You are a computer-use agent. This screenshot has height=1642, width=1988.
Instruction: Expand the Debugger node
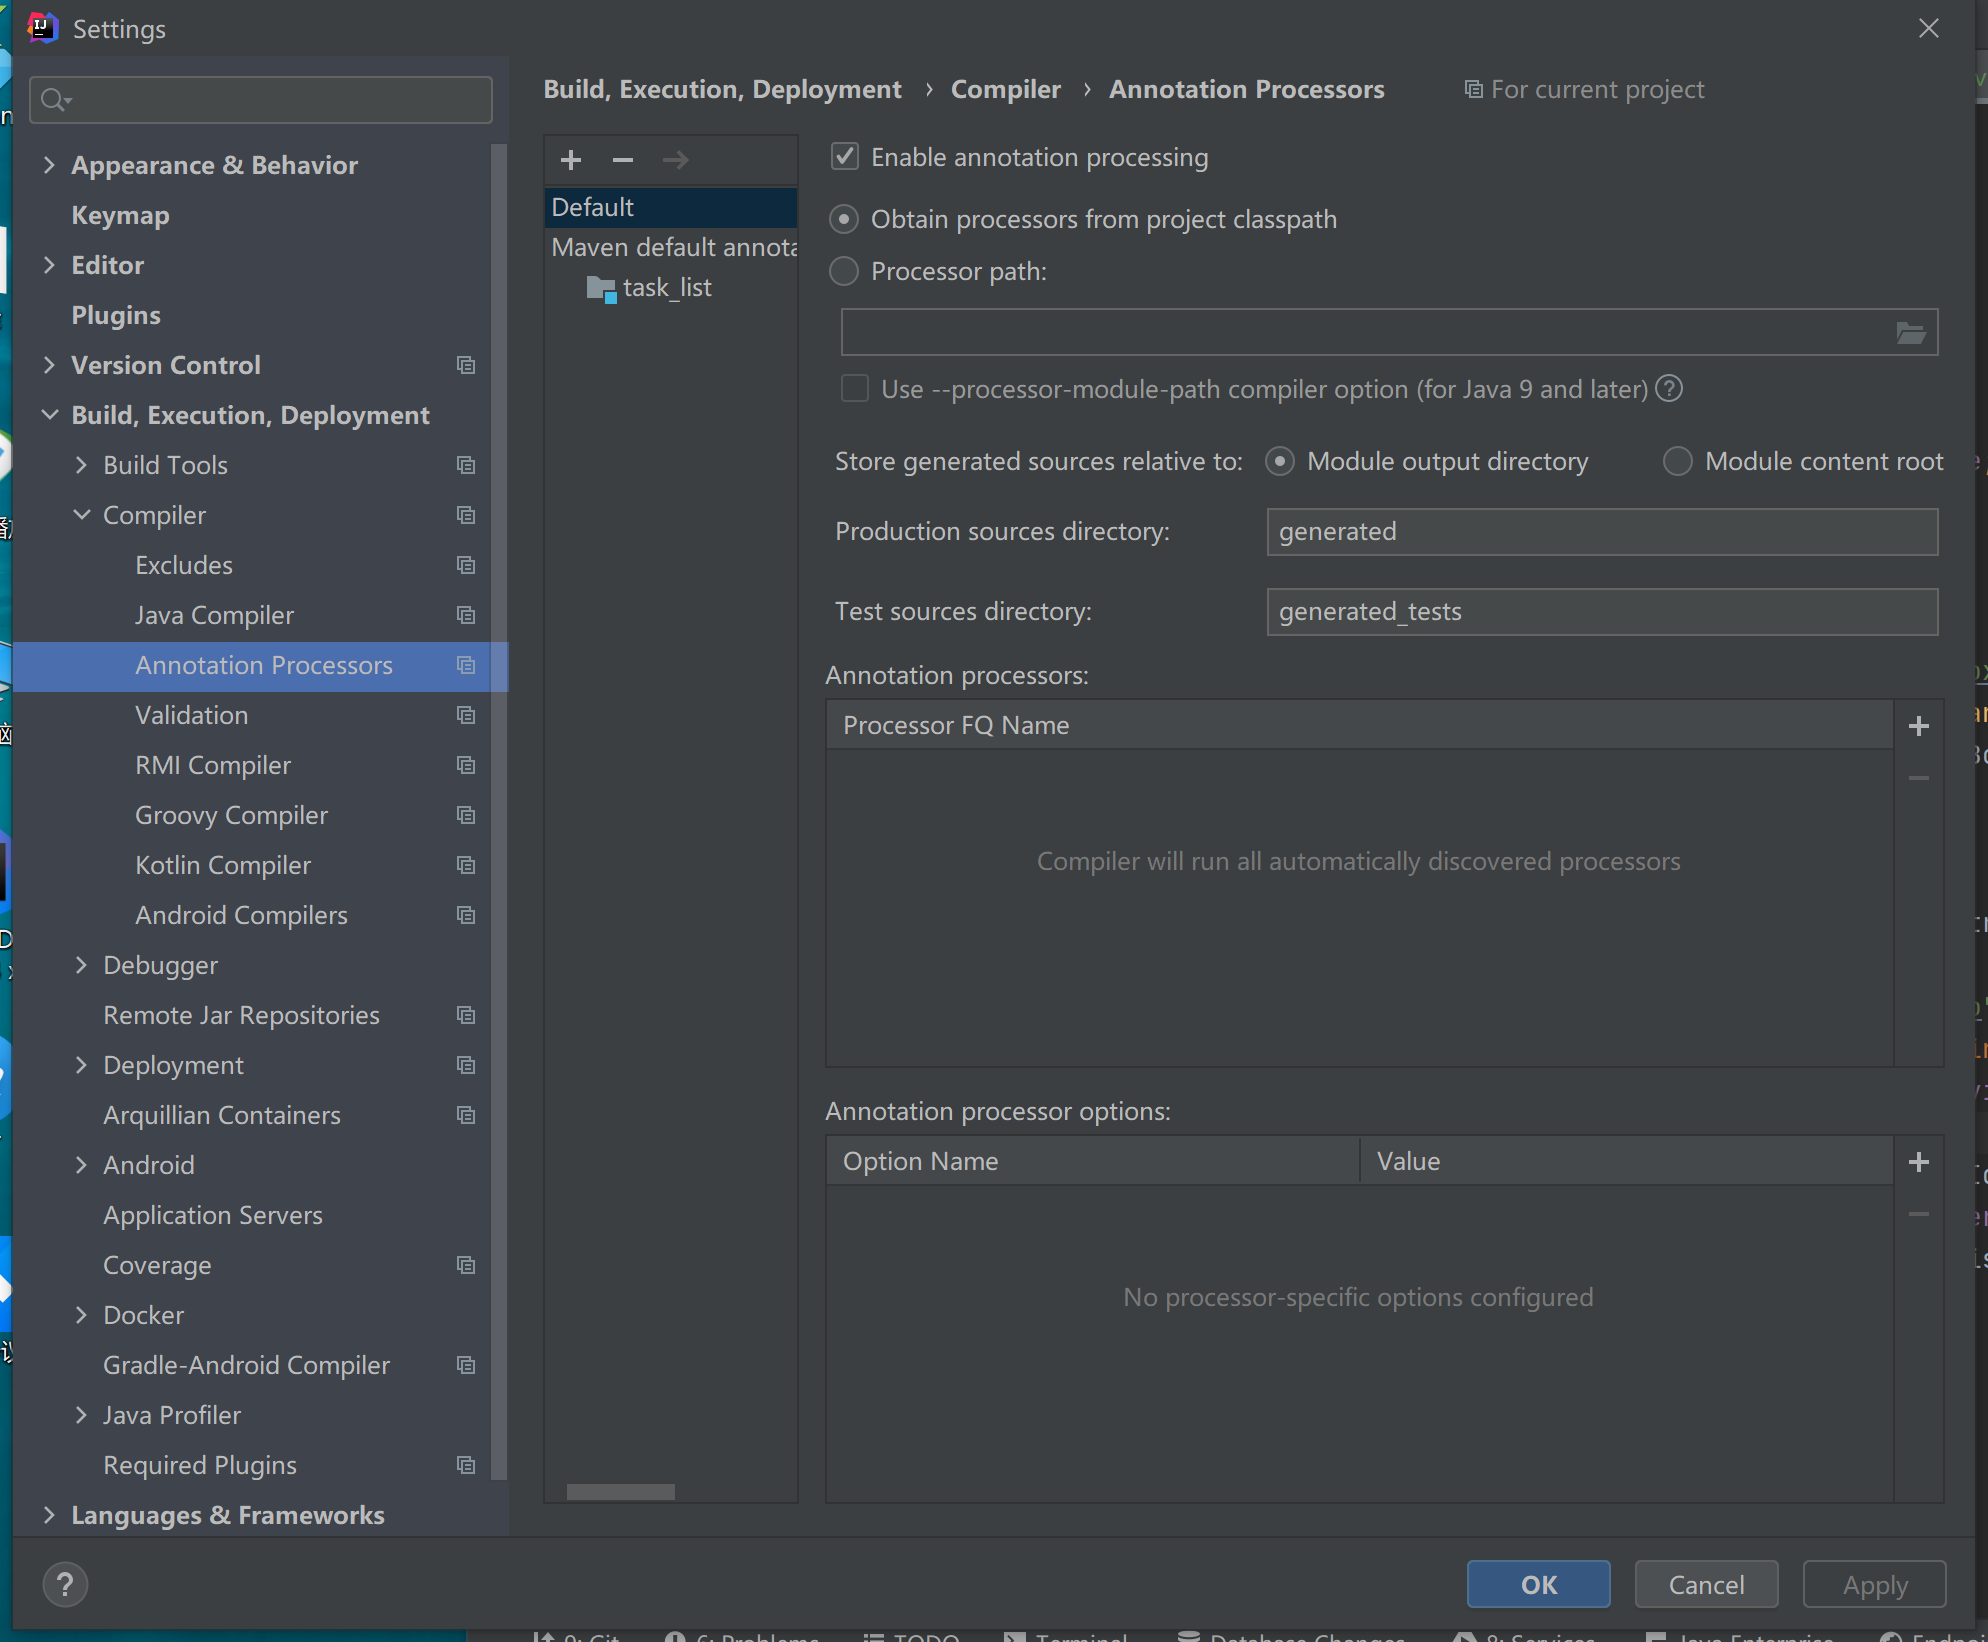point(81,965)
